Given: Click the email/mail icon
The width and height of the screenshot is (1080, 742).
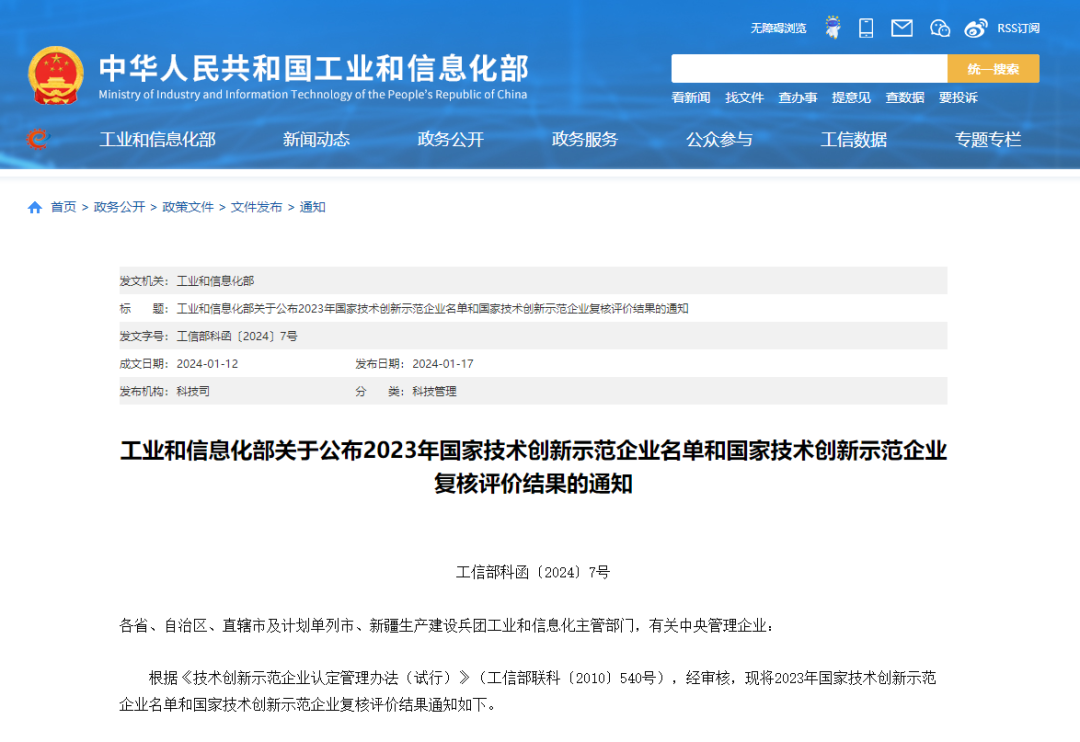Looking at the screenshot, I should 901,27.
